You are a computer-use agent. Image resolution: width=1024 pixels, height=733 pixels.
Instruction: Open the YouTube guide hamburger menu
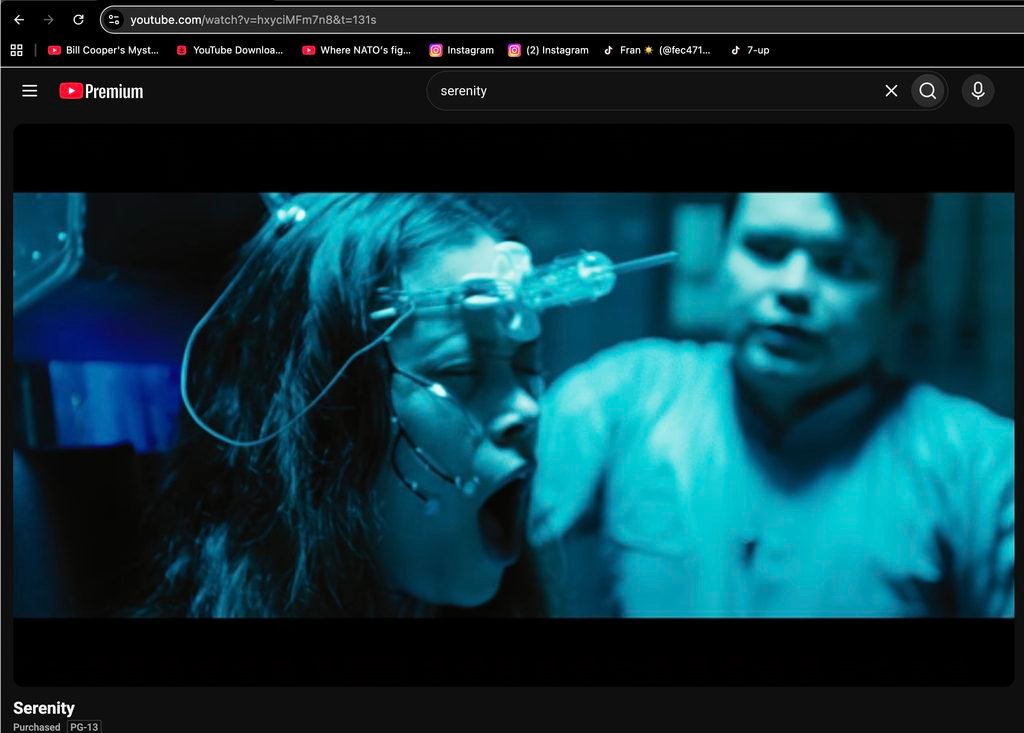(x=29, y=91)
